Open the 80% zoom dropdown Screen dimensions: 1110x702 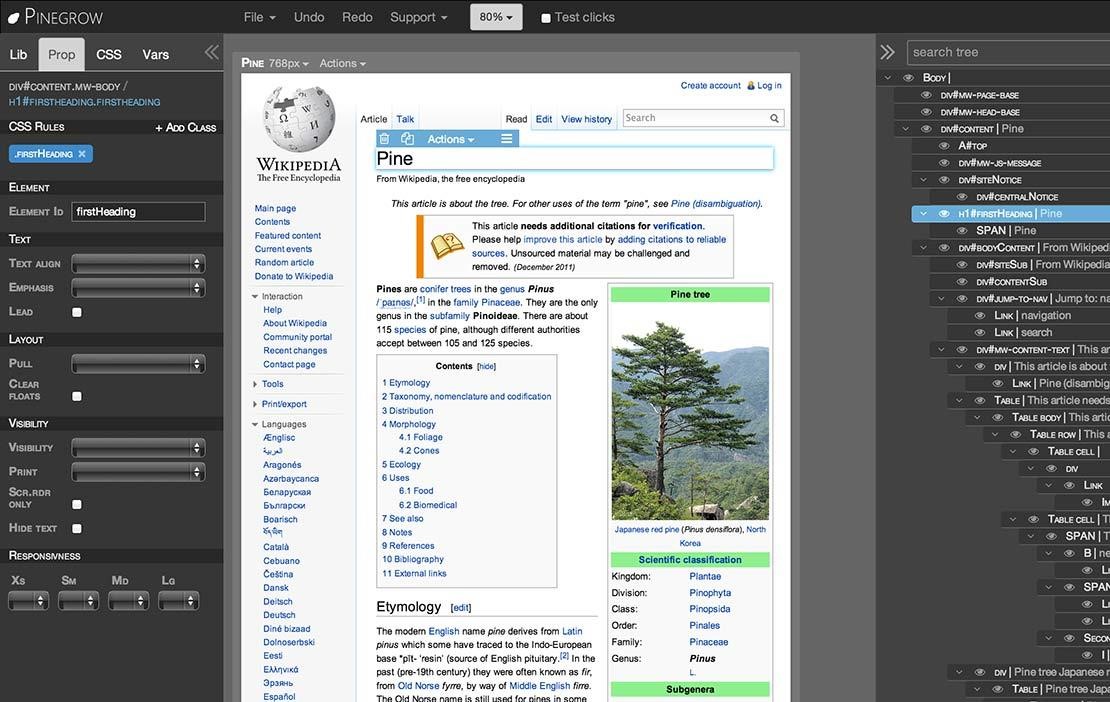point(496,16)
